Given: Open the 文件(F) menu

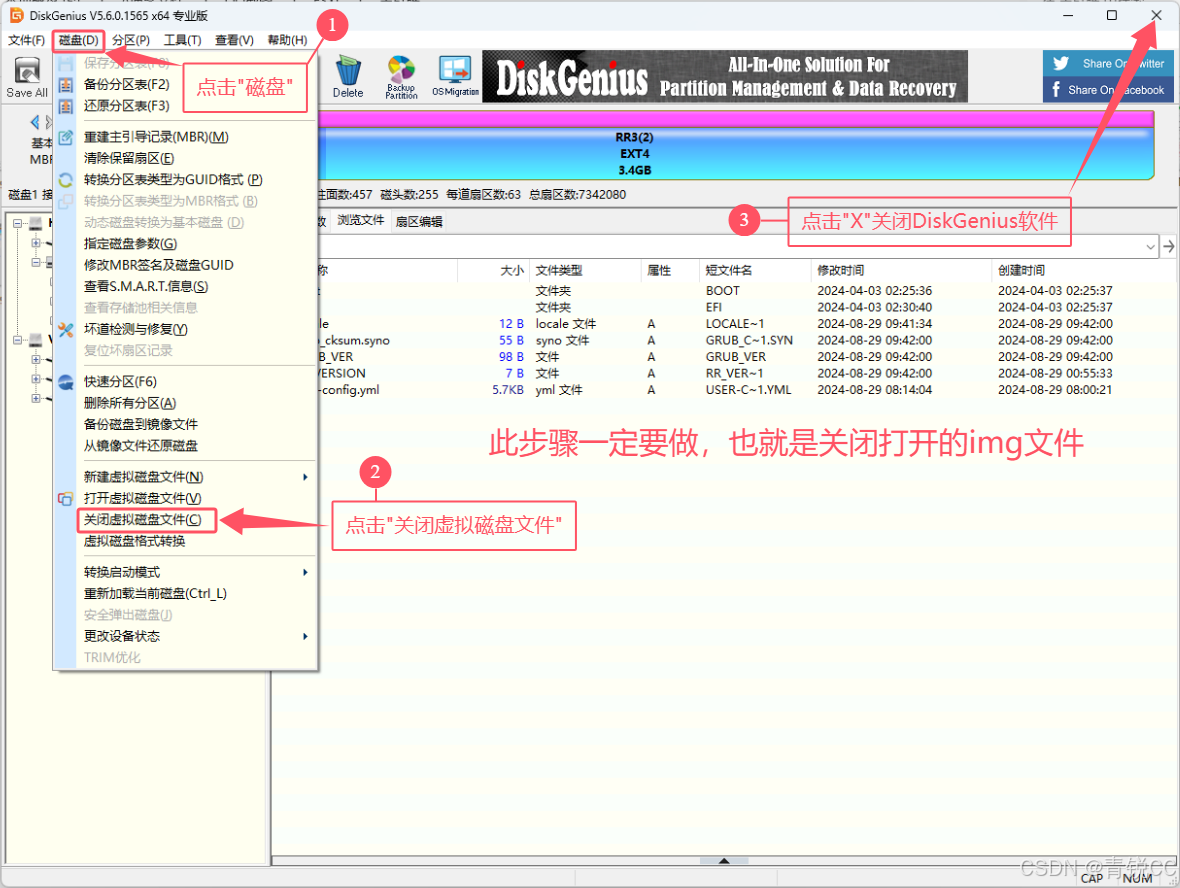Looking at the screenshot, I should pos(26,40).
